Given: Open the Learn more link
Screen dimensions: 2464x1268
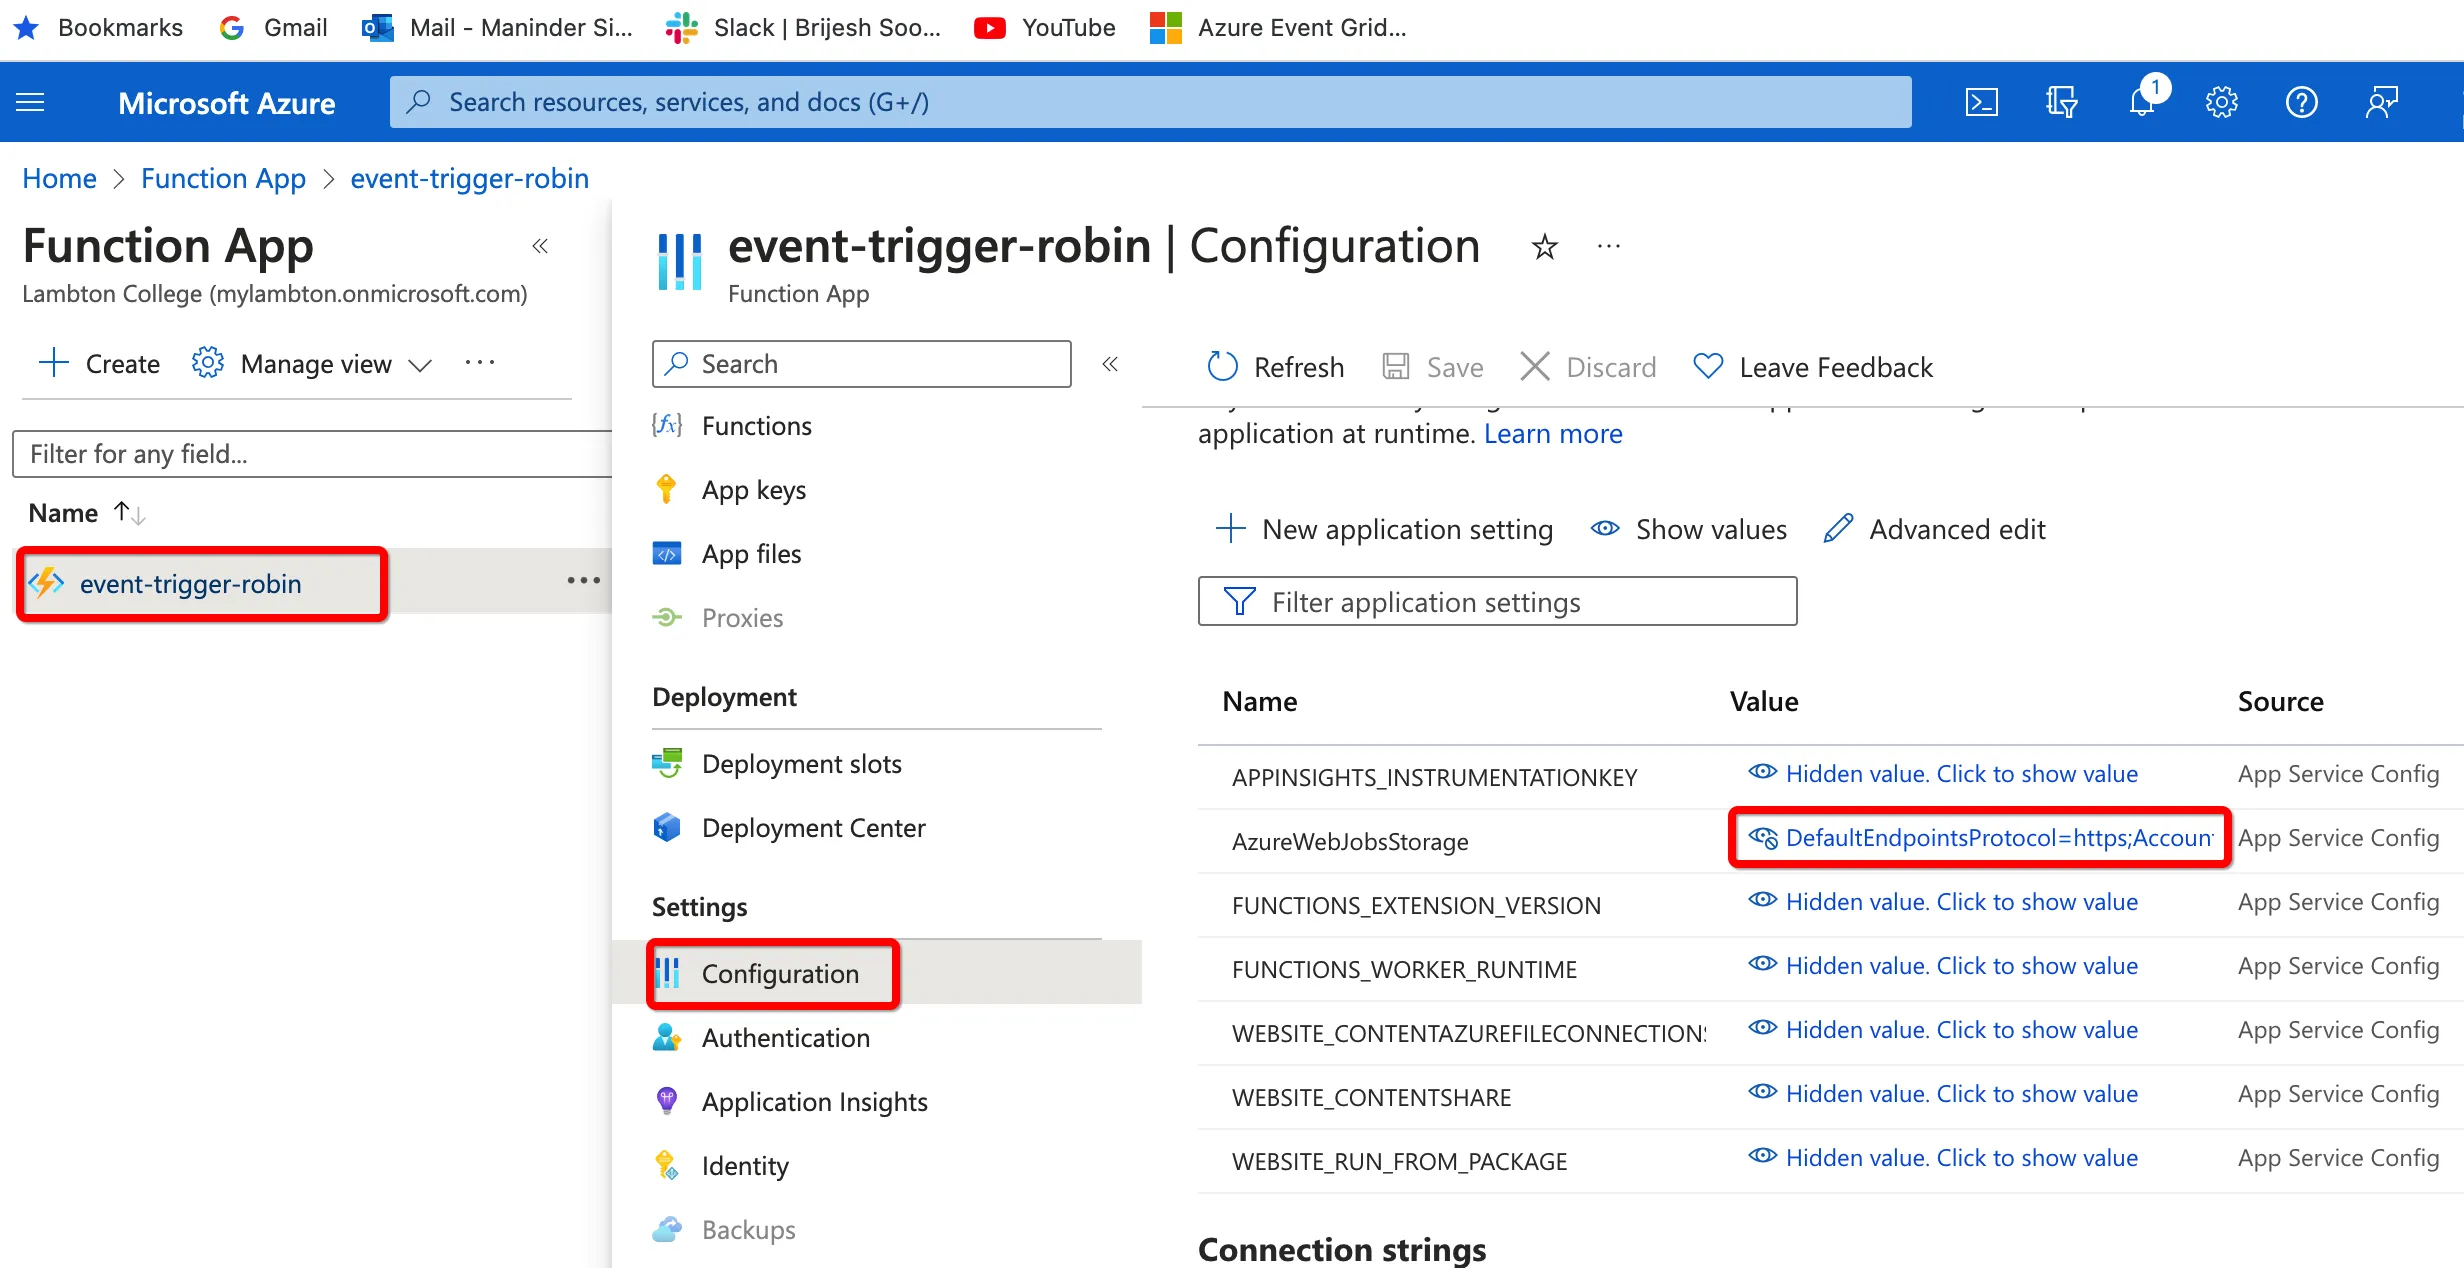Looking at the screenshot, I should click(x=1552, y=434).
